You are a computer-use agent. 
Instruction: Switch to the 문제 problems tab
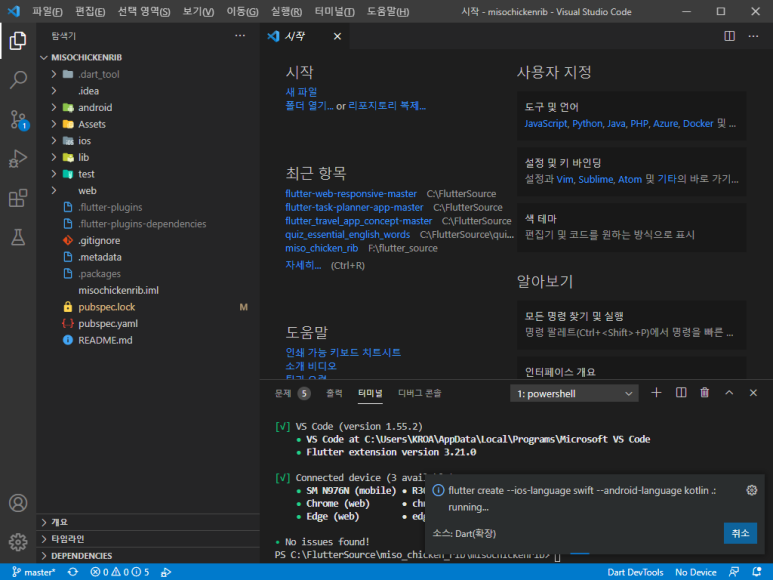292,393
